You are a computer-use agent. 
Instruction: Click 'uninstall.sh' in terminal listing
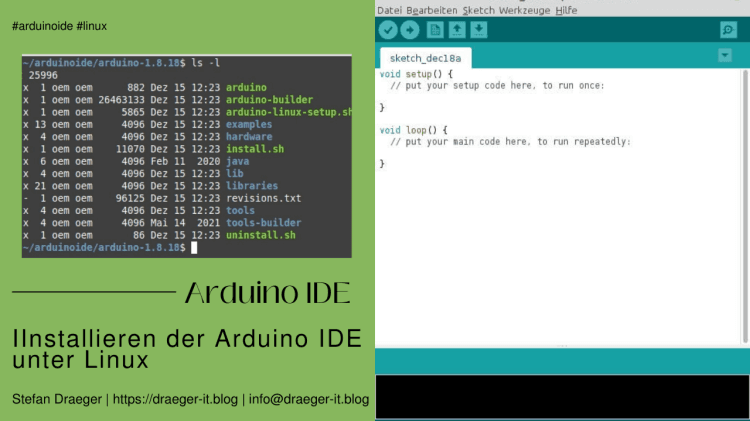coord(261,235)
